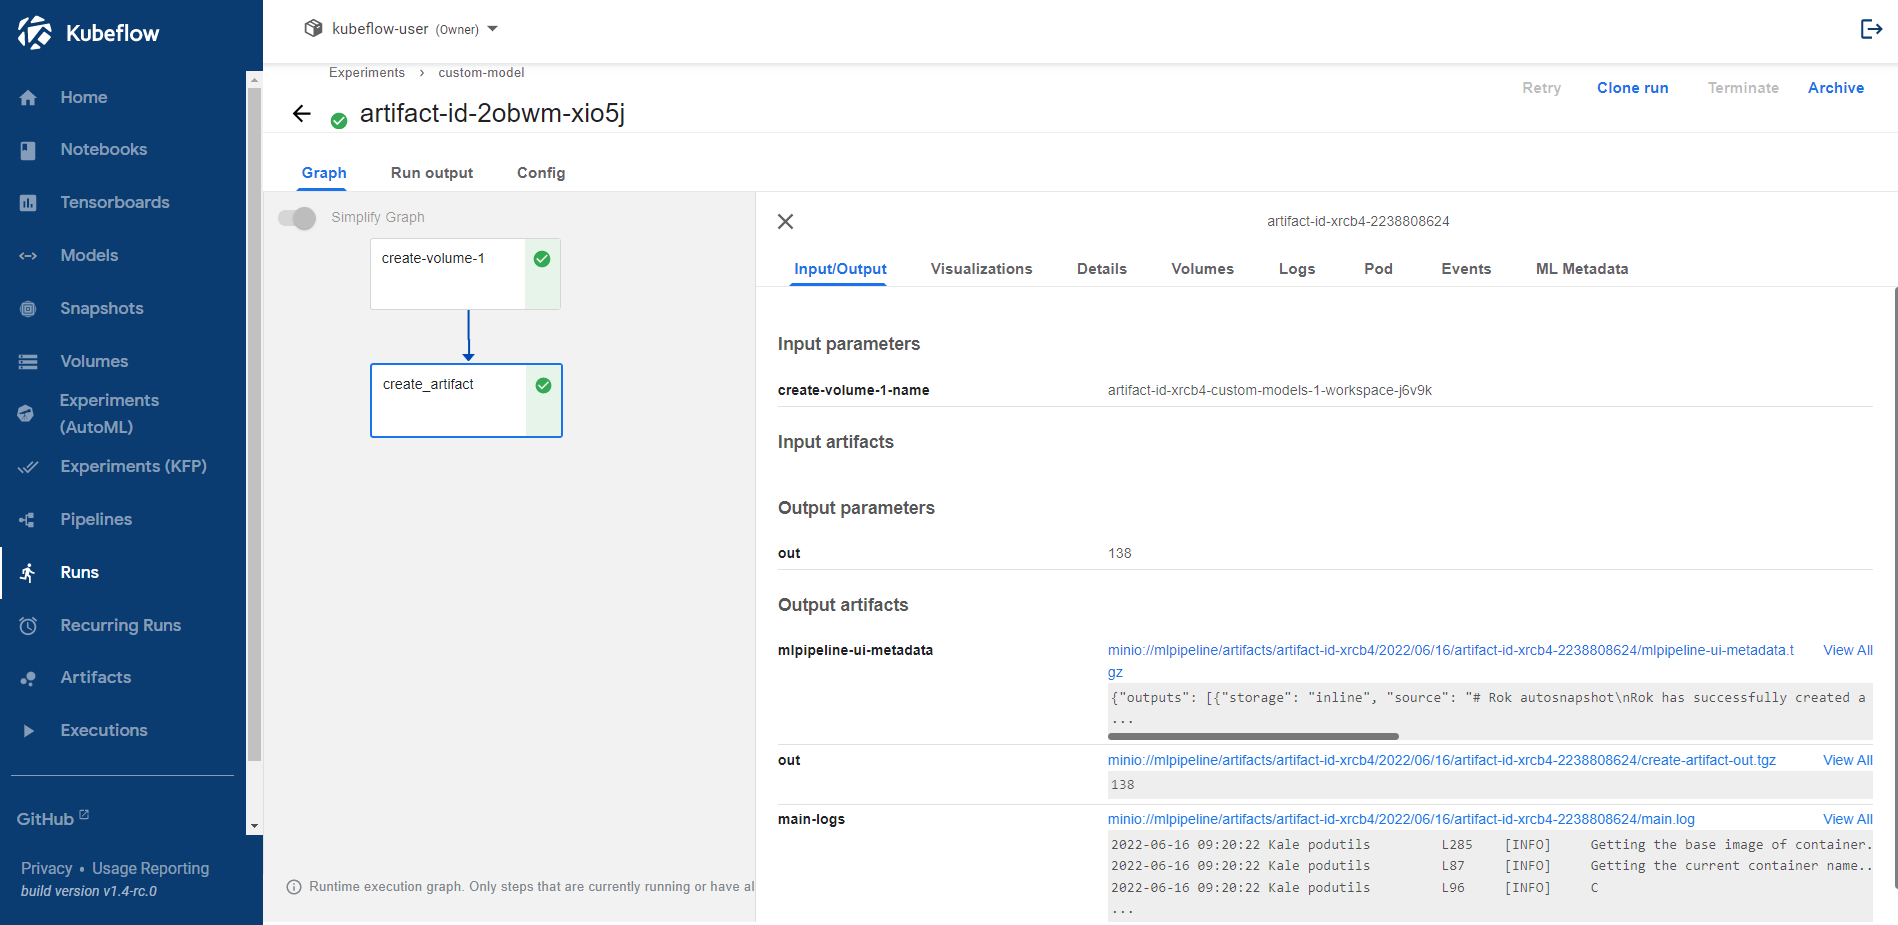
Task: Click the Runs running-person icon
Action: 28,572
